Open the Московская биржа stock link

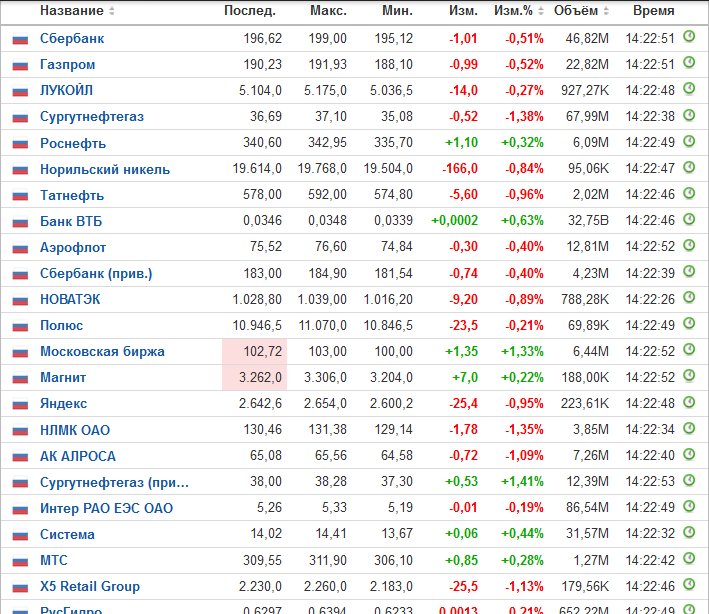tap(102, 351)
